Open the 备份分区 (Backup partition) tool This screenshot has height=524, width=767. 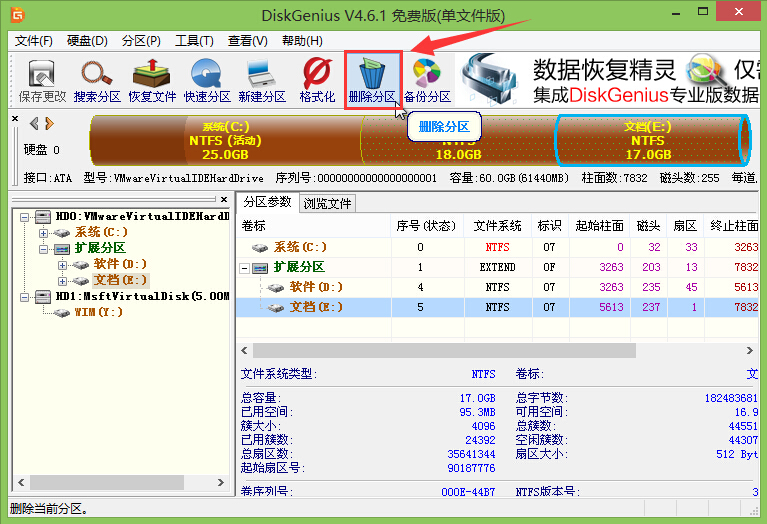427,80
